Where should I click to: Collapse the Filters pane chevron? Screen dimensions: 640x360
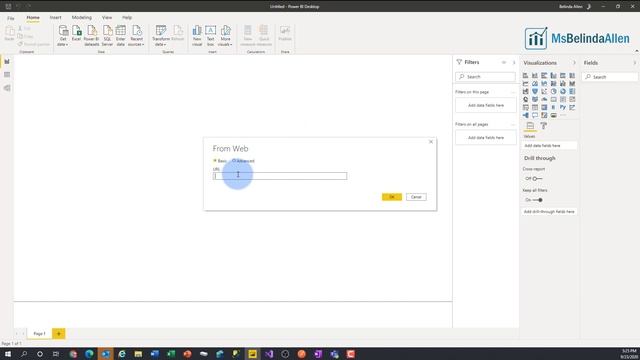click(514, 62)
